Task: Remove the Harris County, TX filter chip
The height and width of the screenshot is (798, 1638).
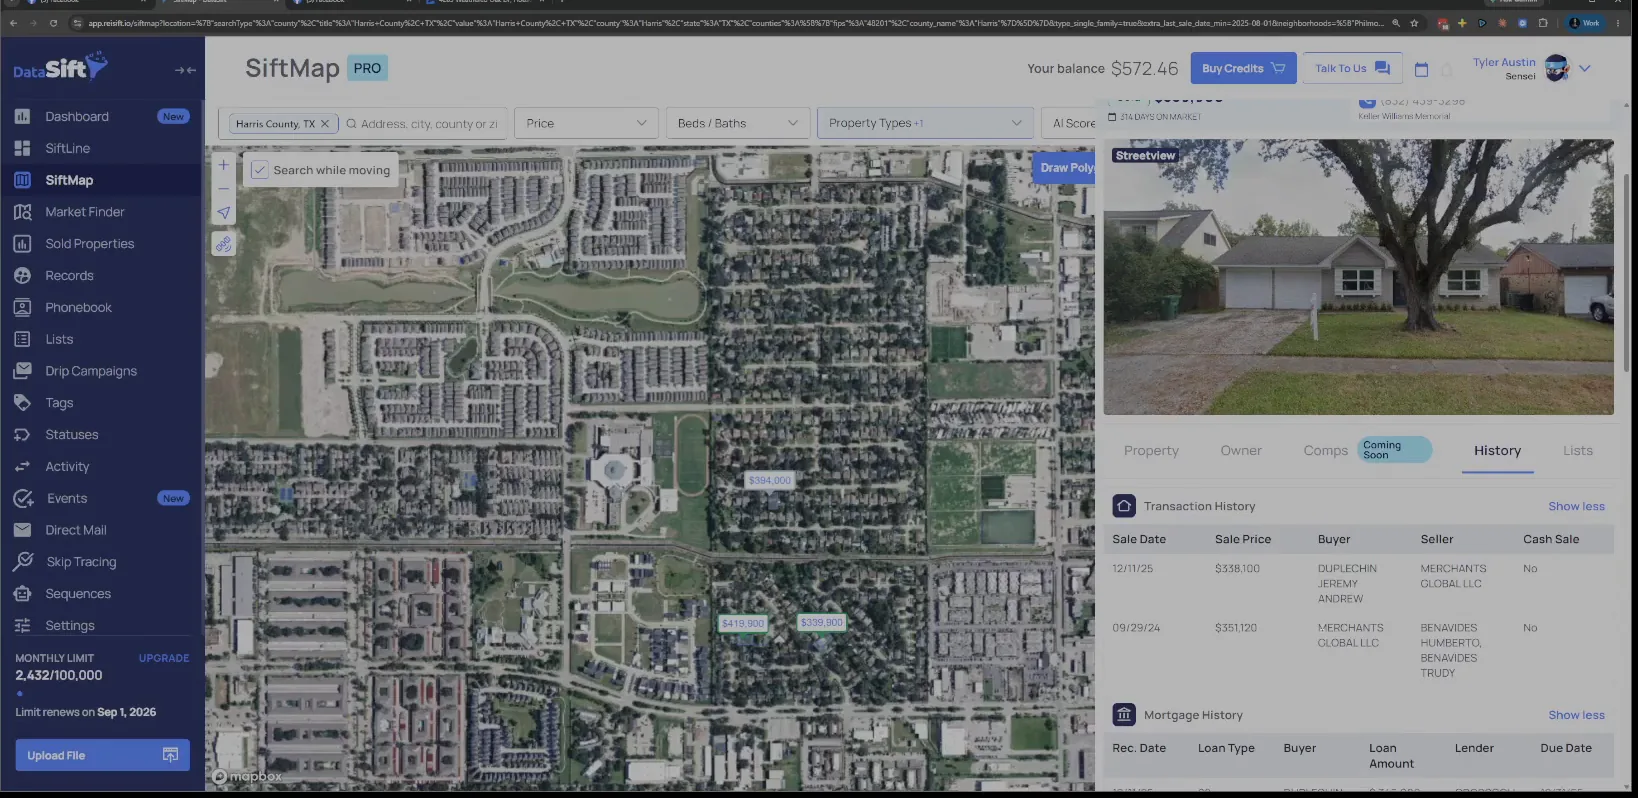Action: [324, 124]
